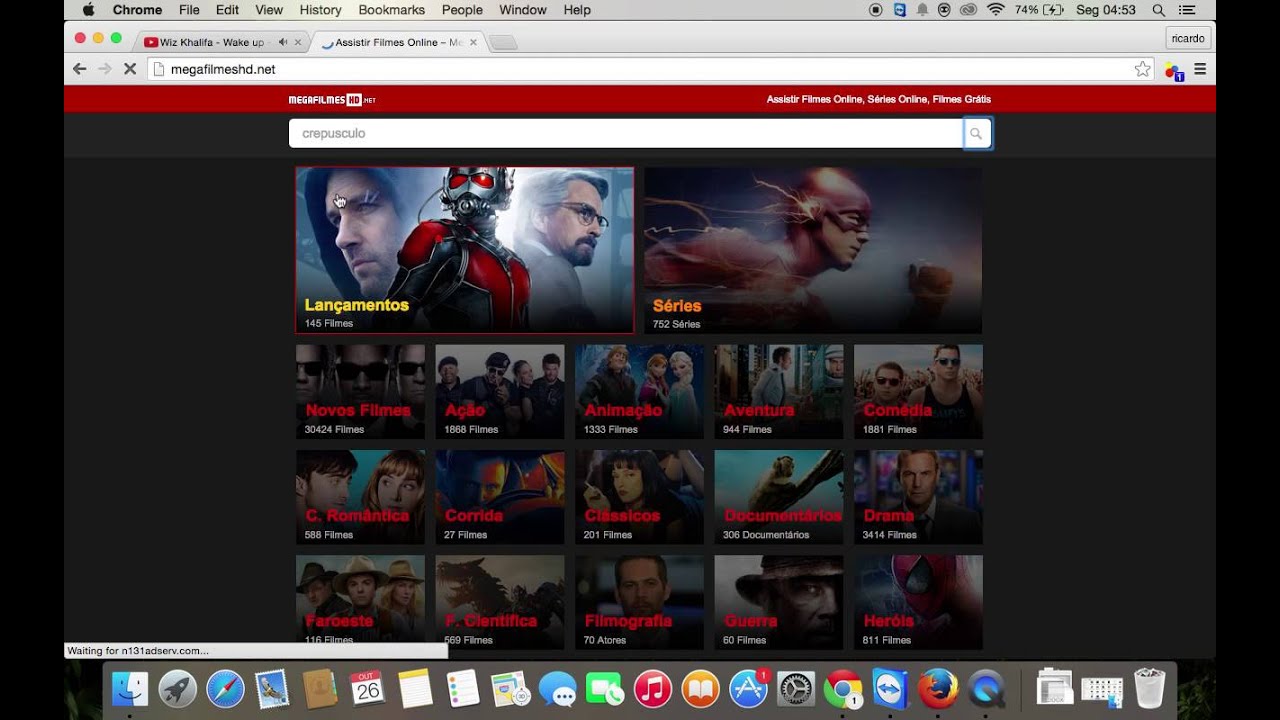
Task: Open iTunes from the dock
Action: click(x=652, y=689)
